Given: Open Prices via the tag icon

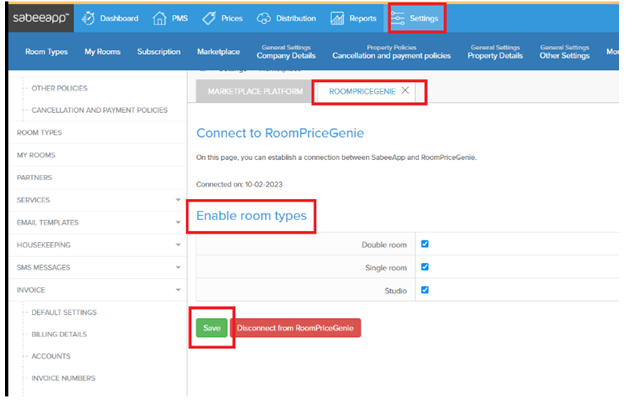Looking at the screenshot, I should click(x=208, y=18).
